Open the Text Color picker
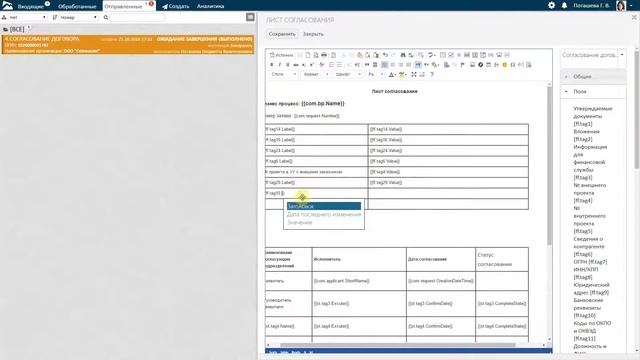The image size is (640, 360). tap(392, 74)
